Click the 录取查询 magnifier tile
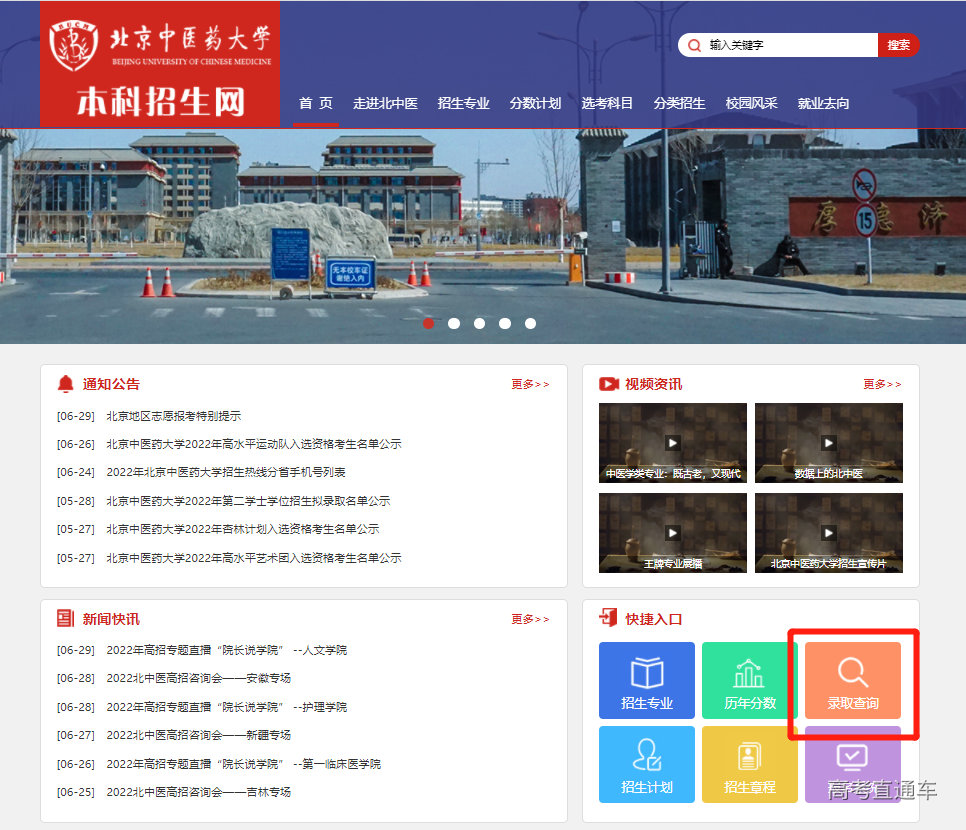 coord(852,680)
